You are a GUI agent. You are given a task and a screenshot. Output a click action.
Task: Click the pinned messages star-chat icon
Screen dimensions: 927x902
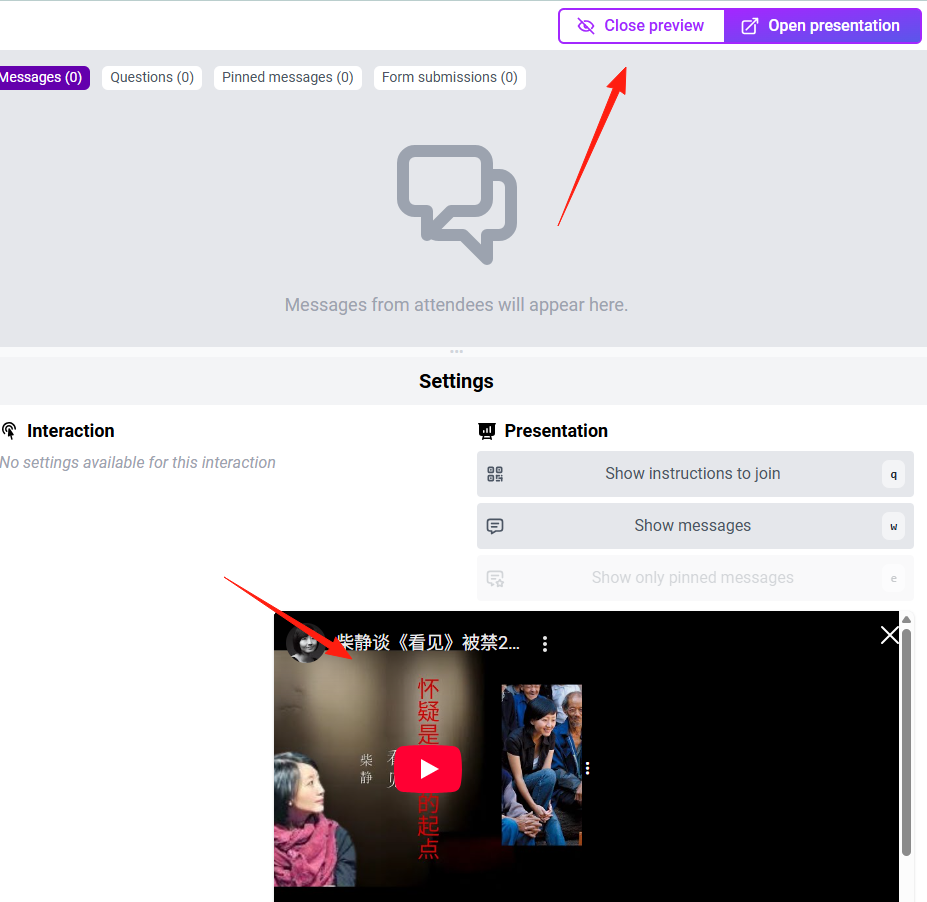pos(495,578)
